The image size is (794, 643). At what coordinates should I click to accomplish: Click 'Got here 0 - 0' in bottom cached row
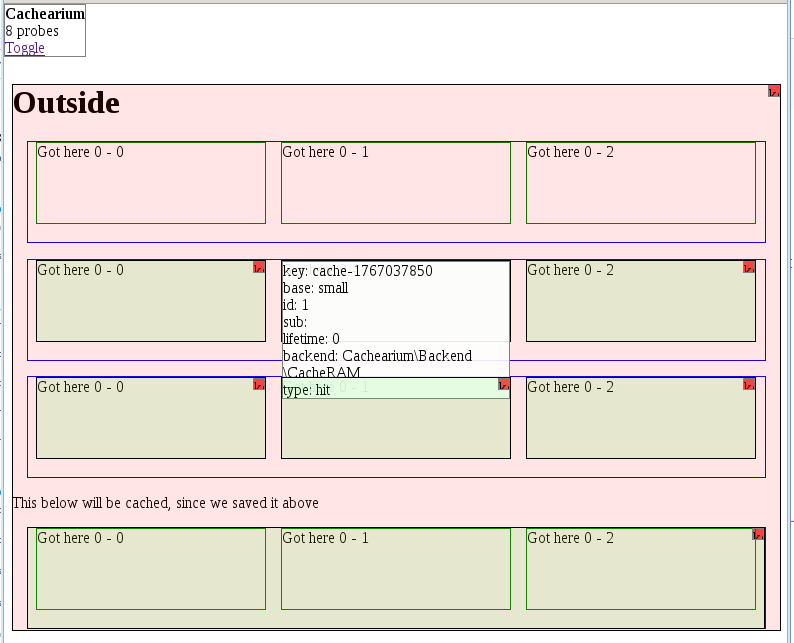click(81, 538)
